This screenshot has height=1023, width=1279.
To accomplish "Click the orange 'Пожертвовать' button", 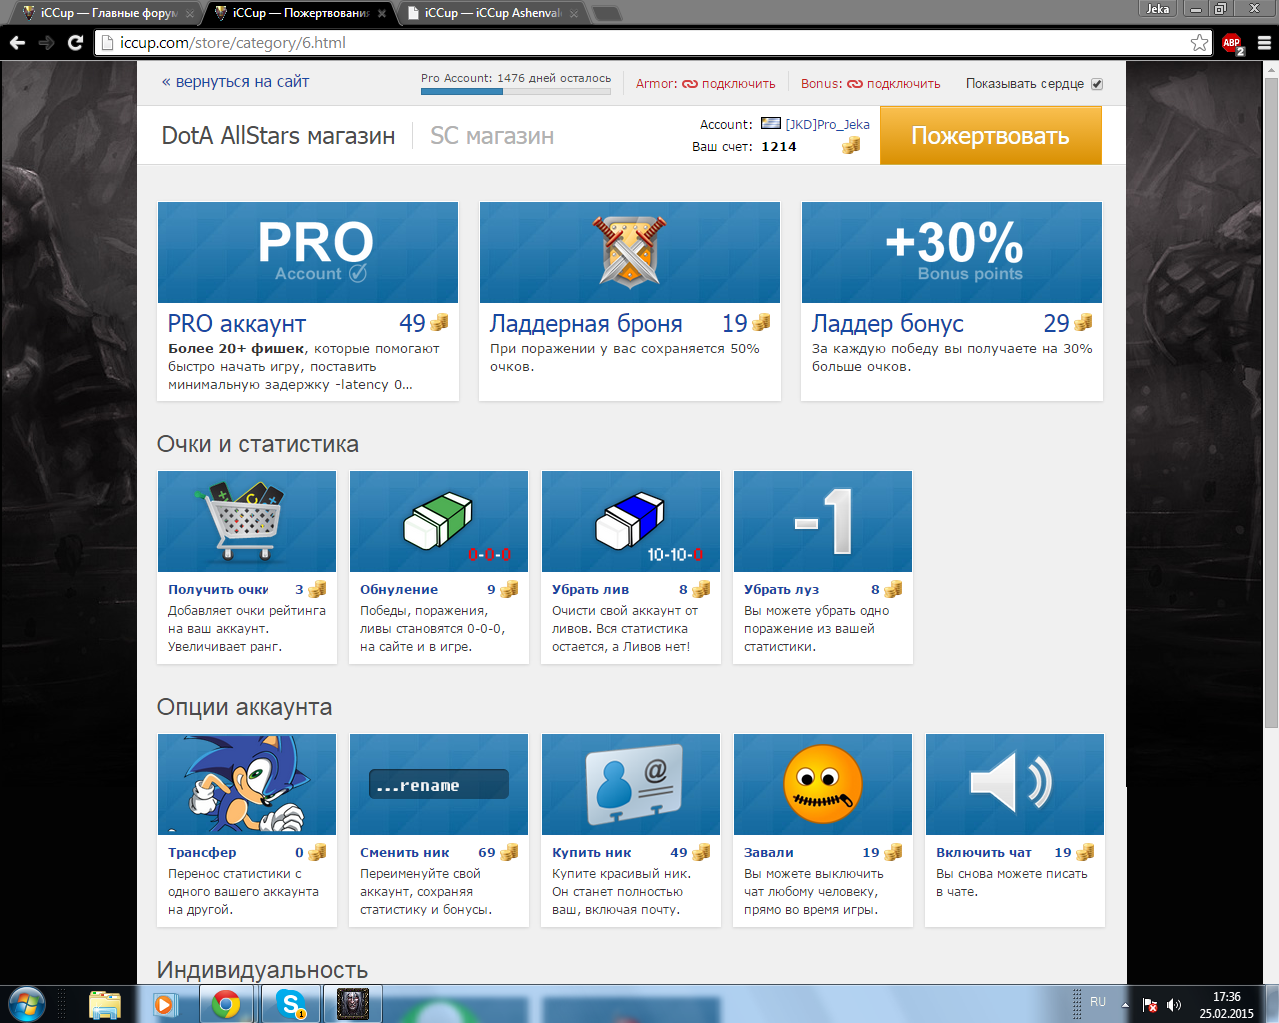I will [x=991, y=136].
